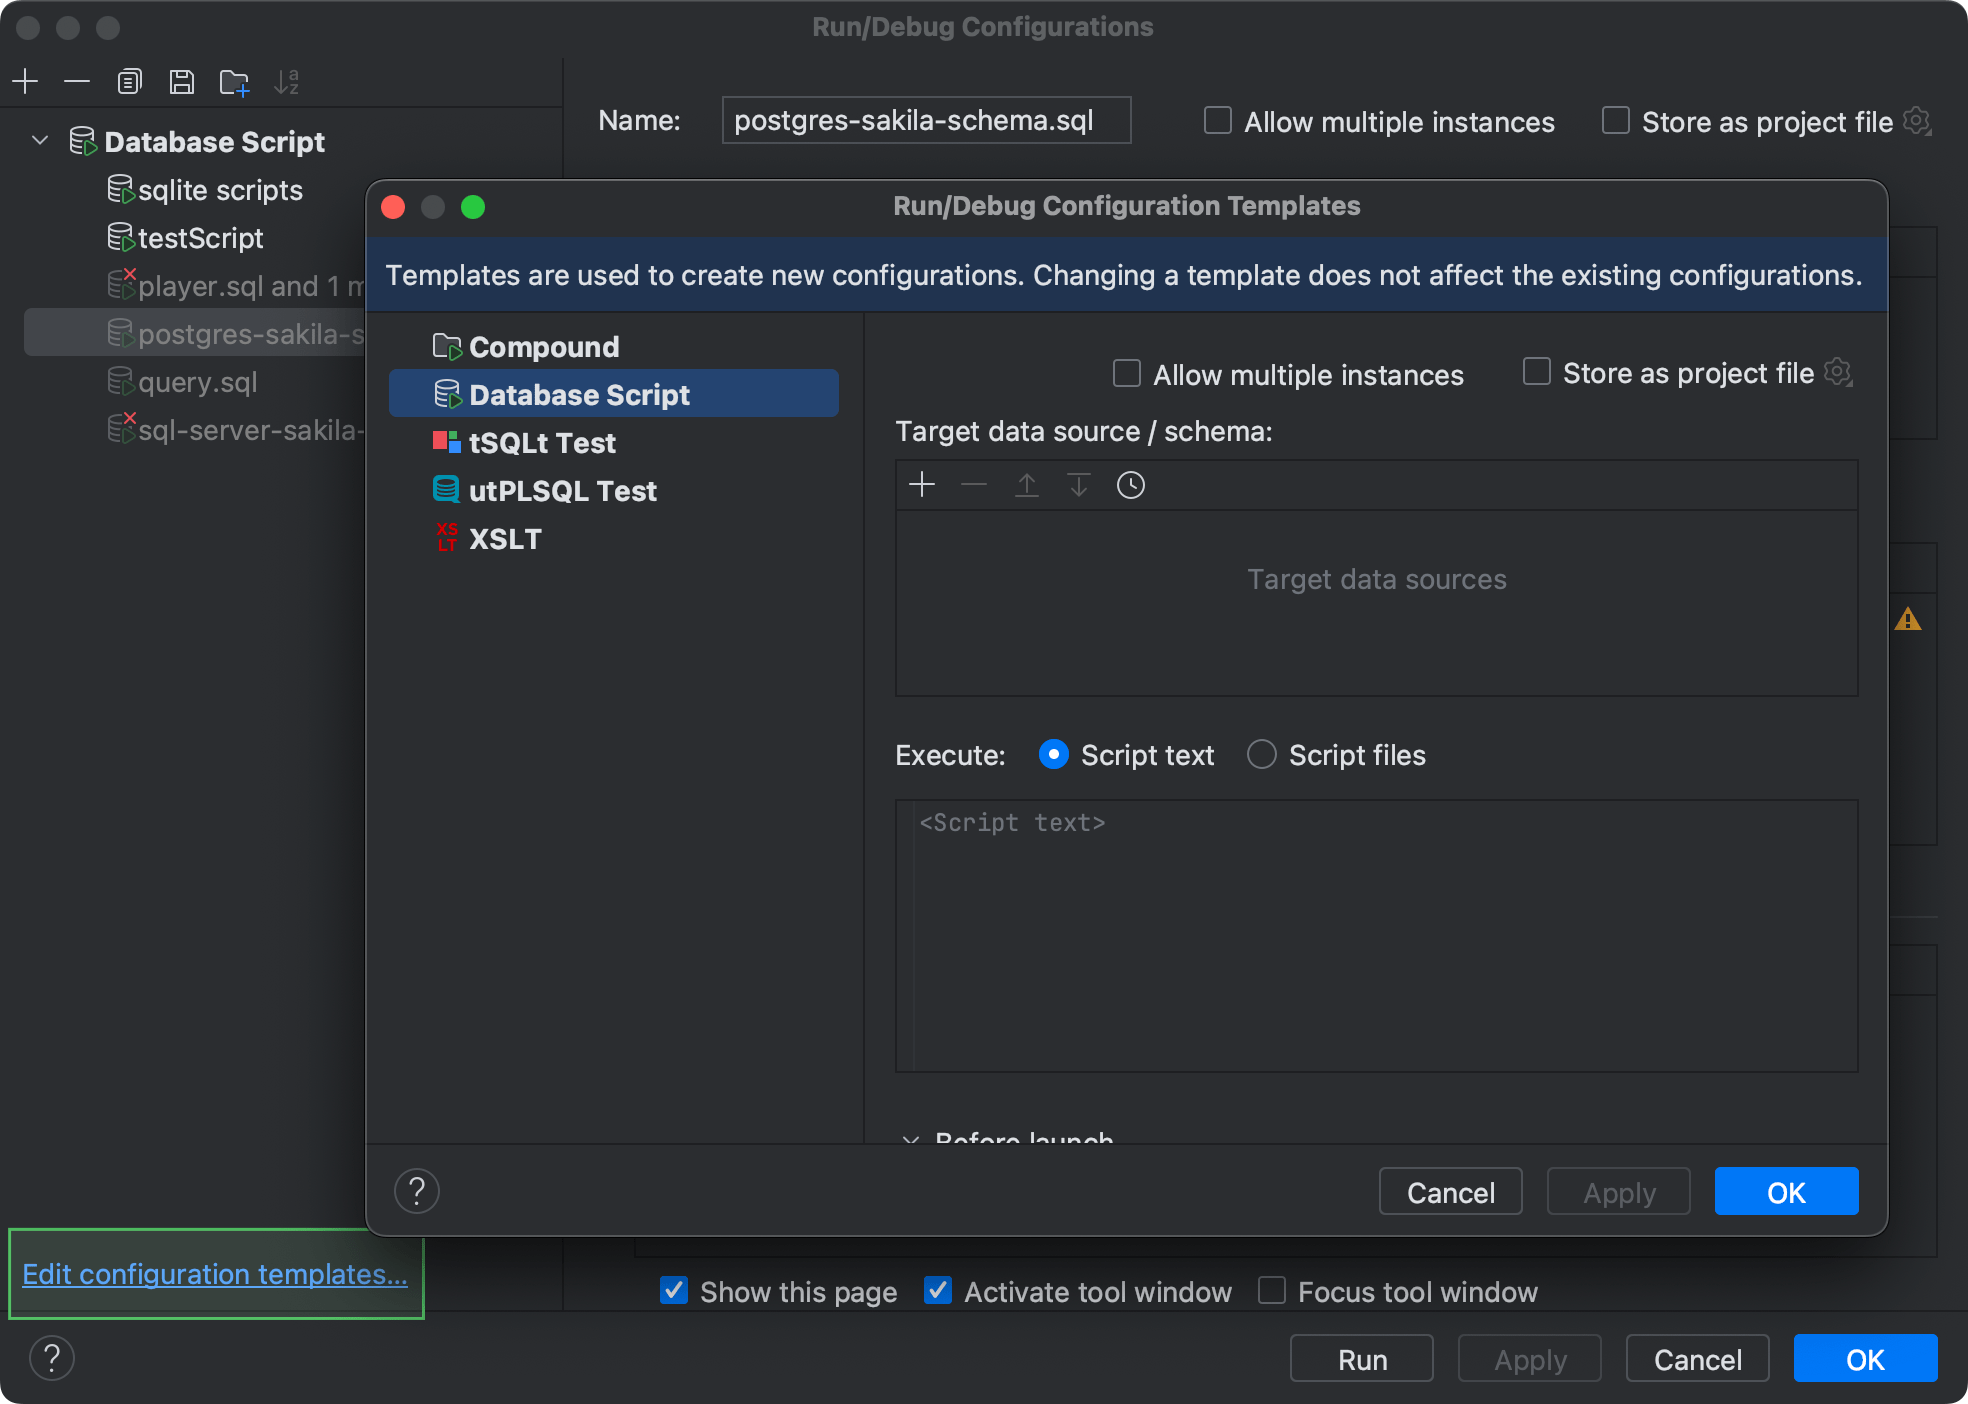The width and height of the screenshot is (1968, 1404).
Task: Save the postgres-sakila-schema.sql configuration
Action: coord(182,81)
